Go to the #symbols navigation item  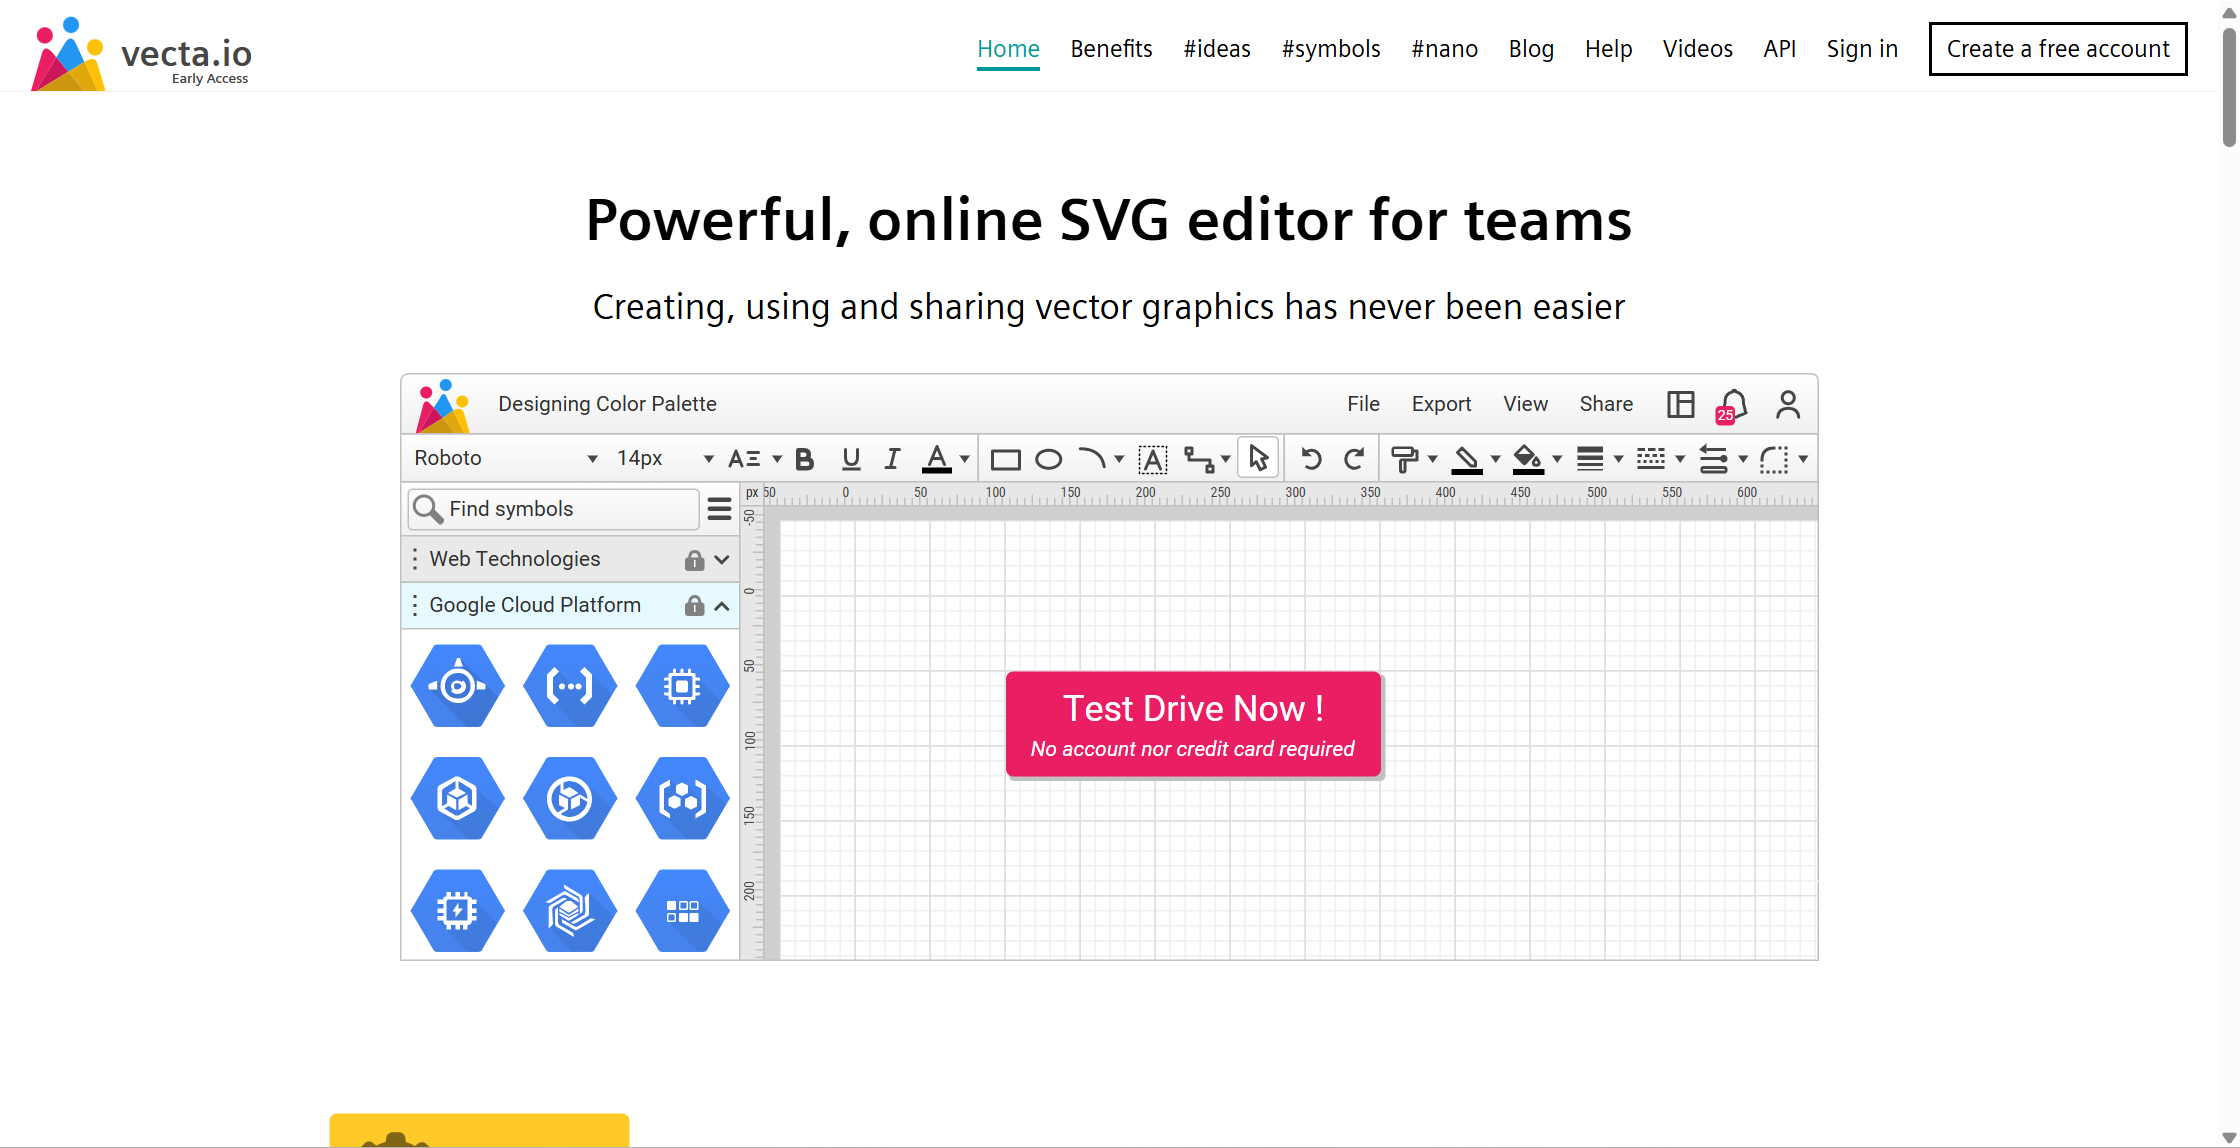click(1330, 49)
